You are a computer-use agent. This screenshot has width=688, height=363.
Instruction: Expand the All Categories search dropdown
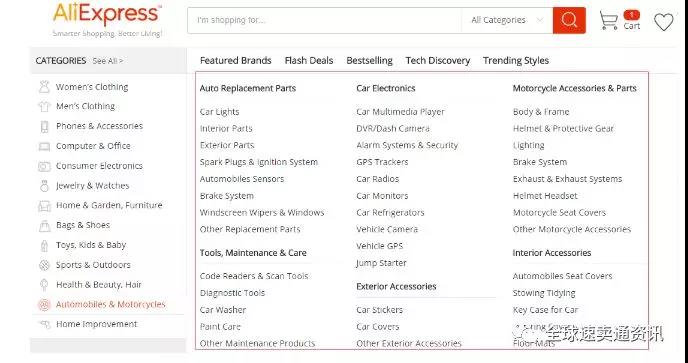coord(507,20)
